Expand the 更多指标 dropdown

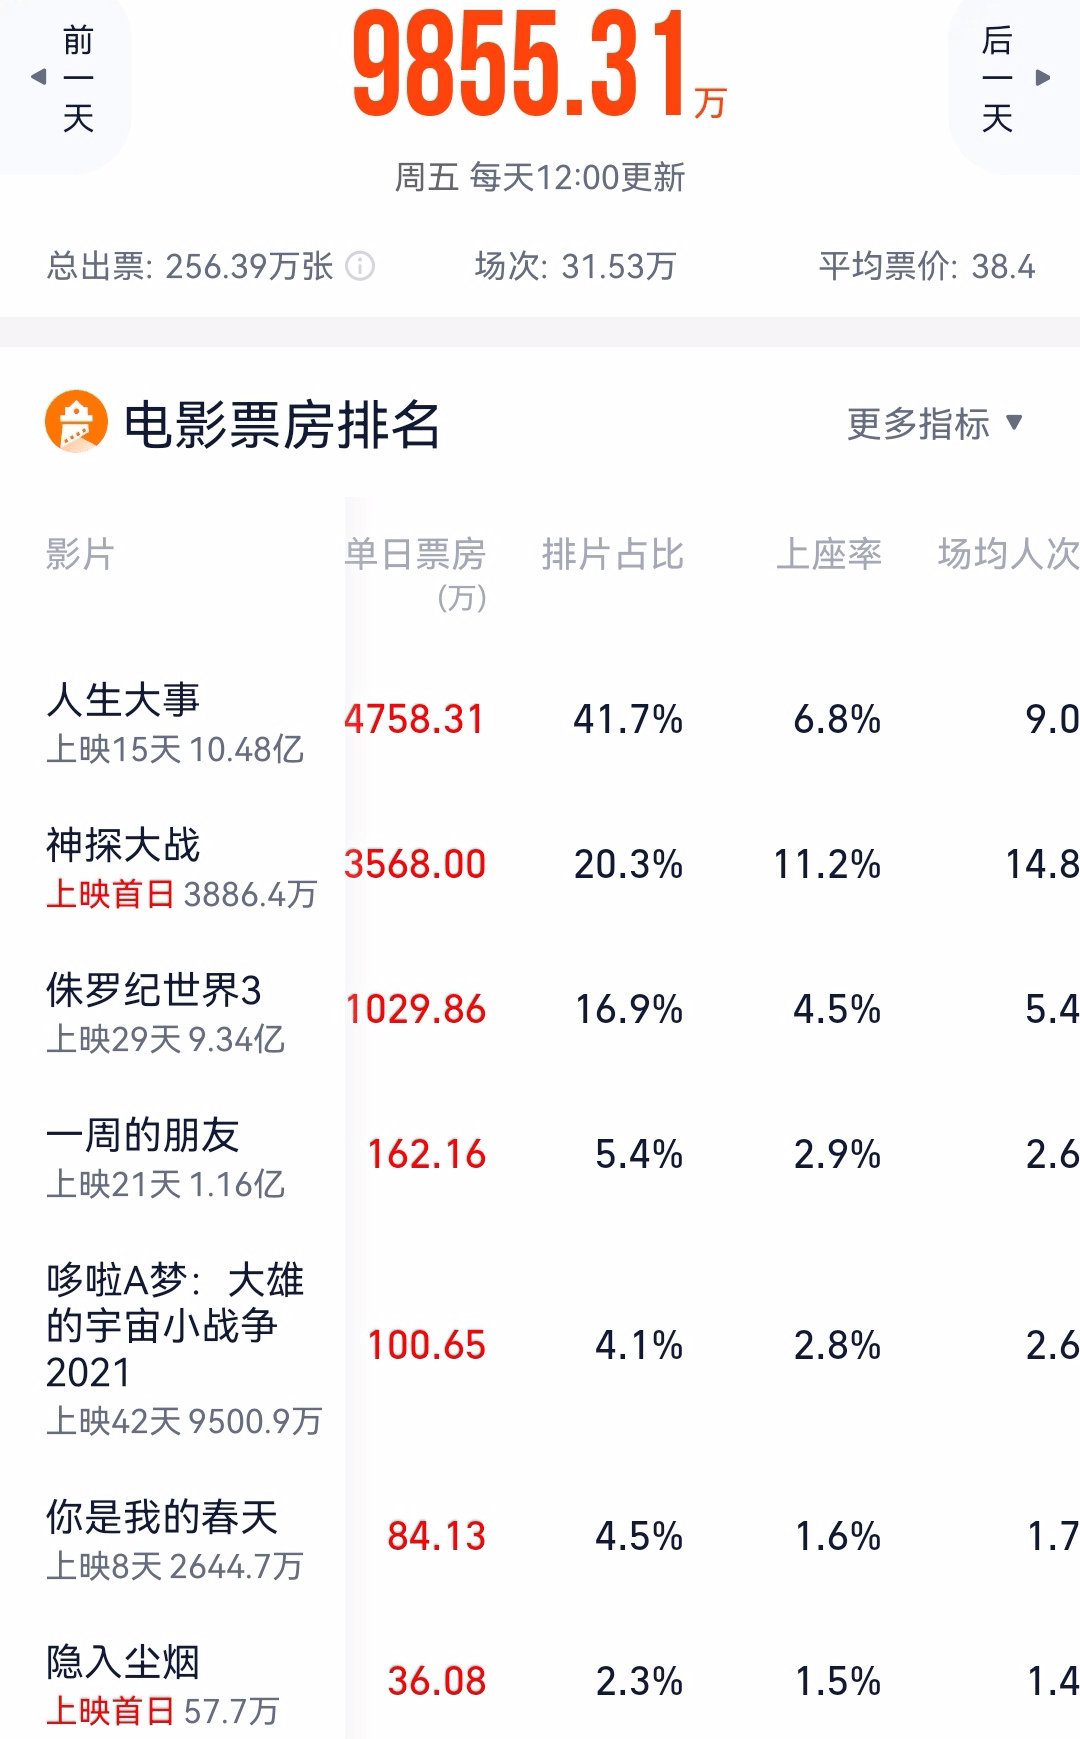(x=935, y=424)
